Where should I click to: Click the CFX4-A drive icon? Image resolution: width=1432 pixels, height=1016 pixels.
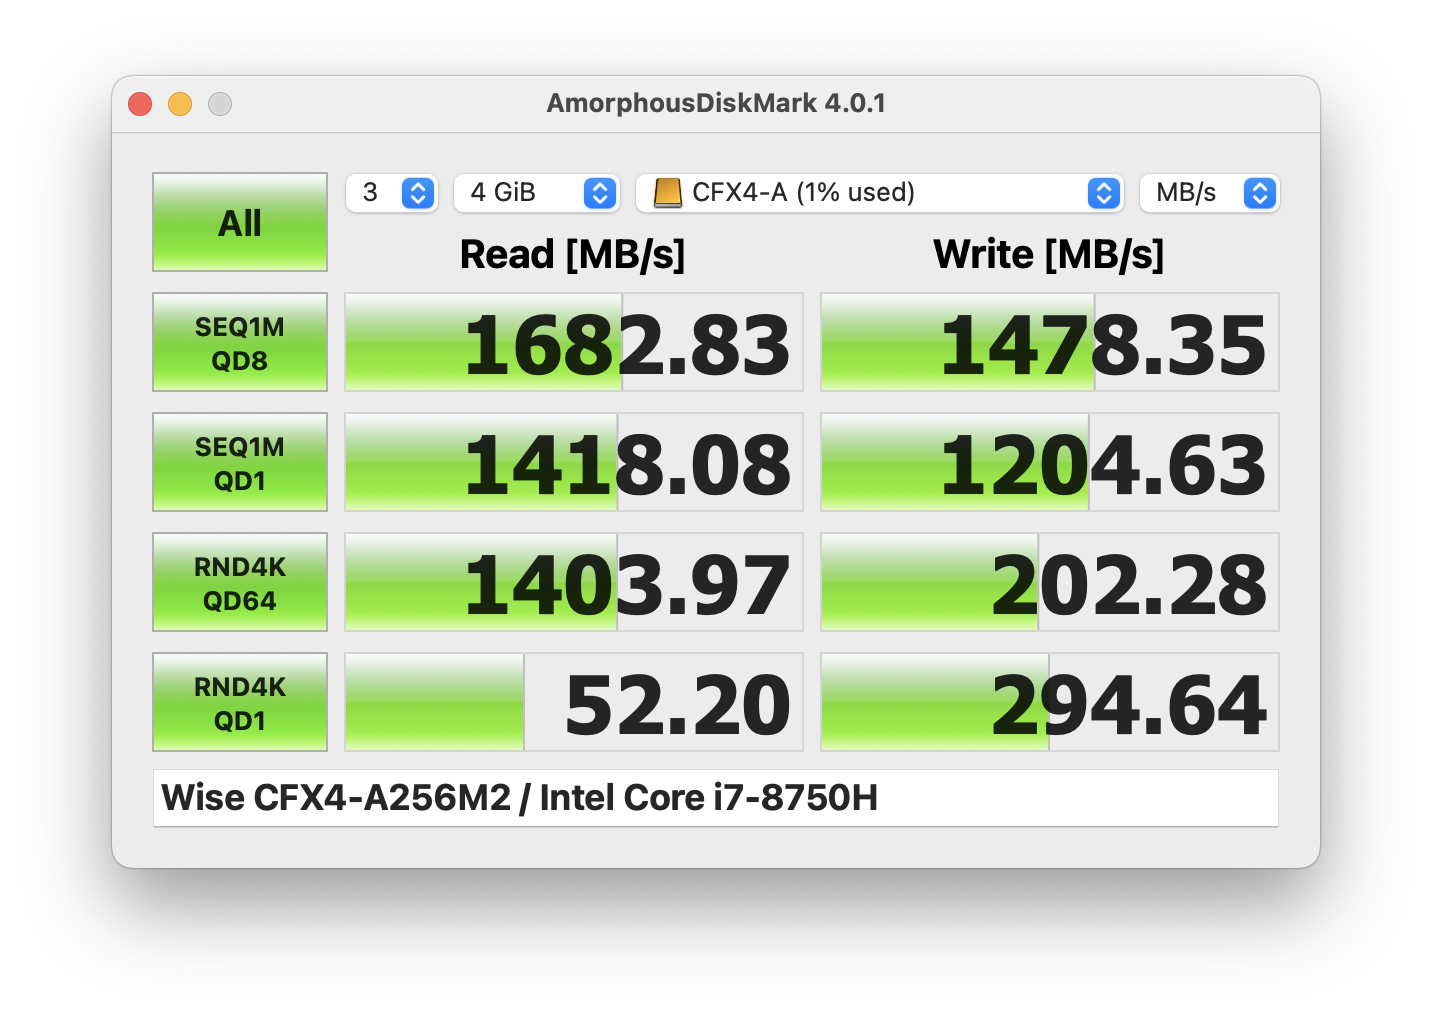pos(667,193)
